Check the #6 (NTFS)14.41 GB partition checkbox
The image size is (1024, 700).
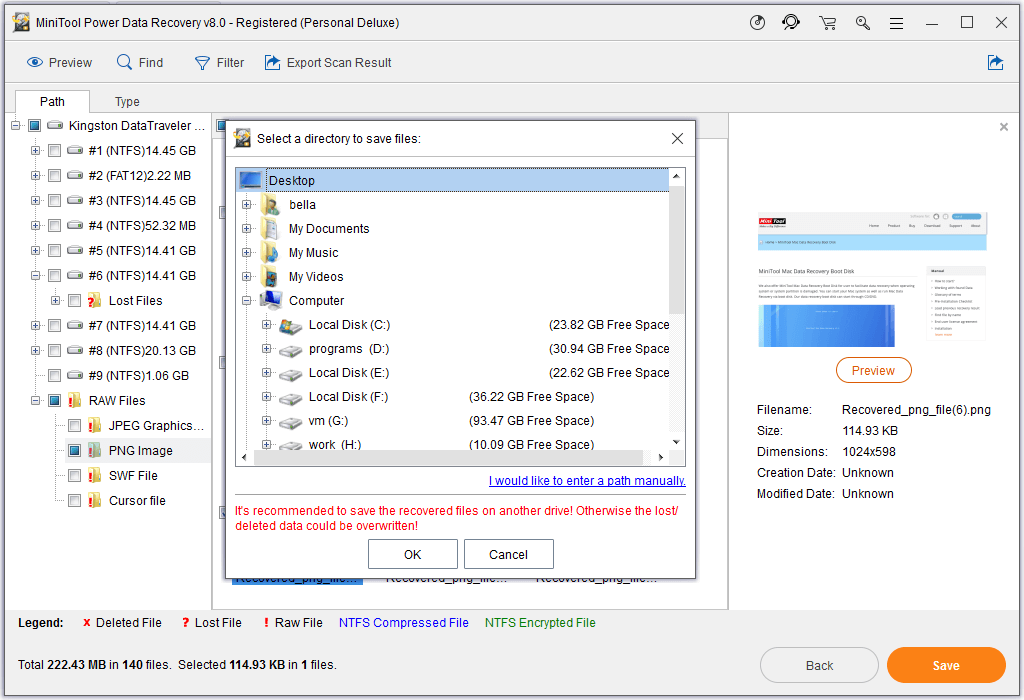[55, 276]
